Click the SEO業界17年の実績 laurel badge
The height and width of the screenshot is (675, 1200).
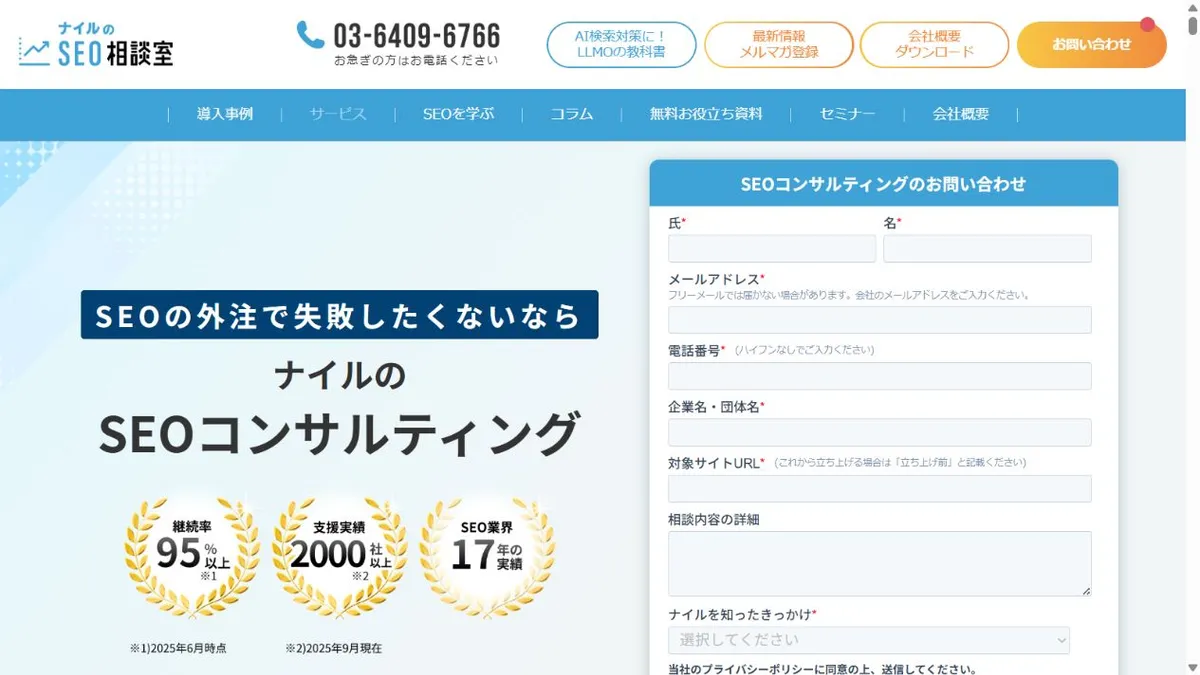[x=487, y=555]
